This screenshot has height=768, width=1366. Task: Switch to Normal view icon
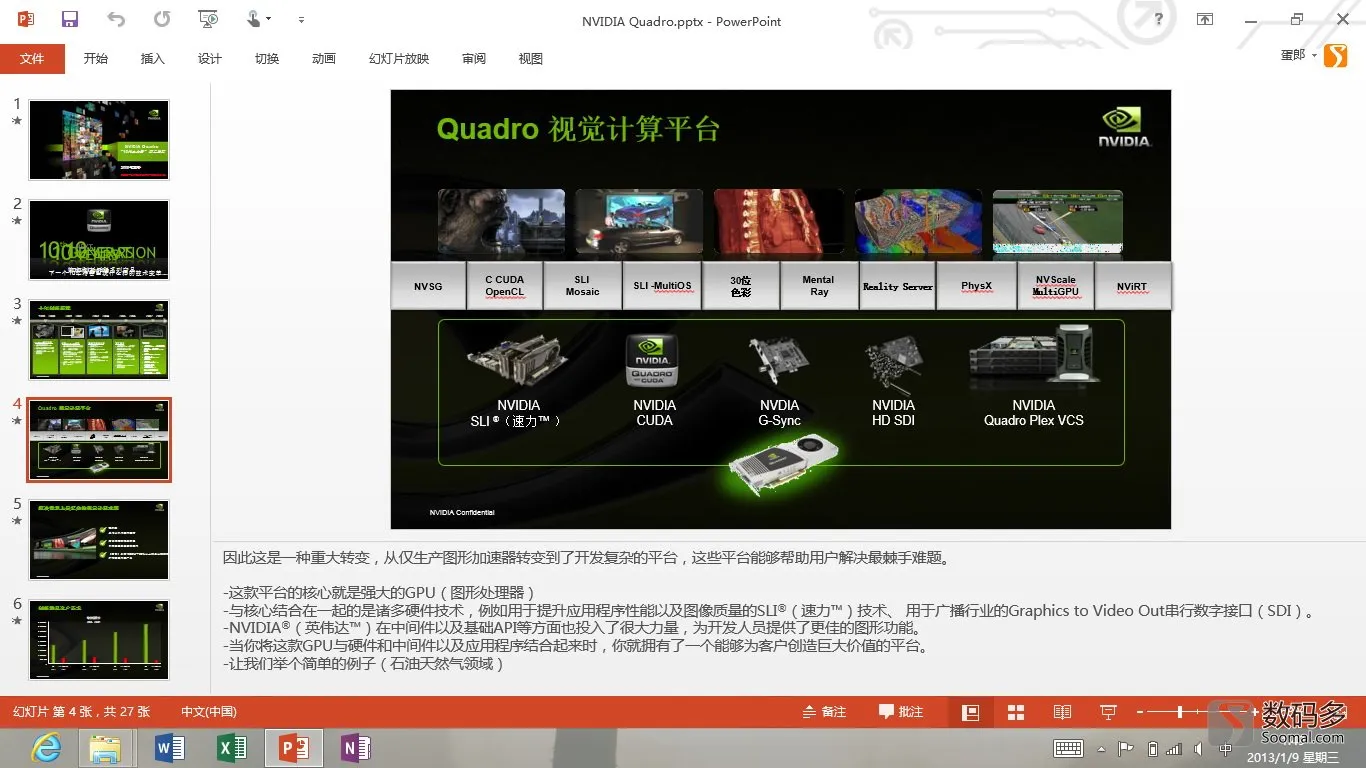click(970, 712)
